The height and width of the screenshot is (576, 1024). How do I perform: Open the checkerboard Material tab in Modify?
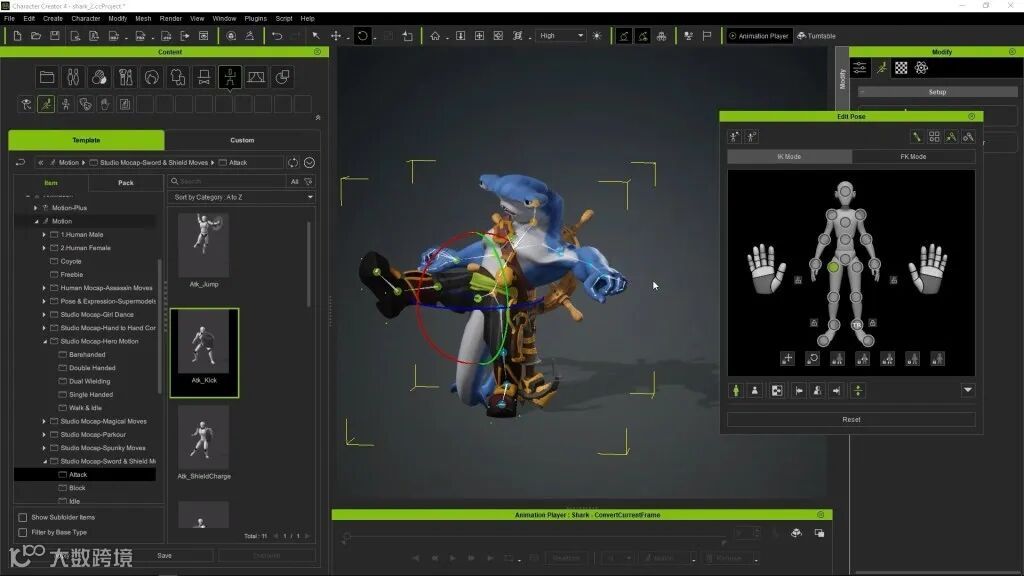pyautogui.click(x=901, y=68)
